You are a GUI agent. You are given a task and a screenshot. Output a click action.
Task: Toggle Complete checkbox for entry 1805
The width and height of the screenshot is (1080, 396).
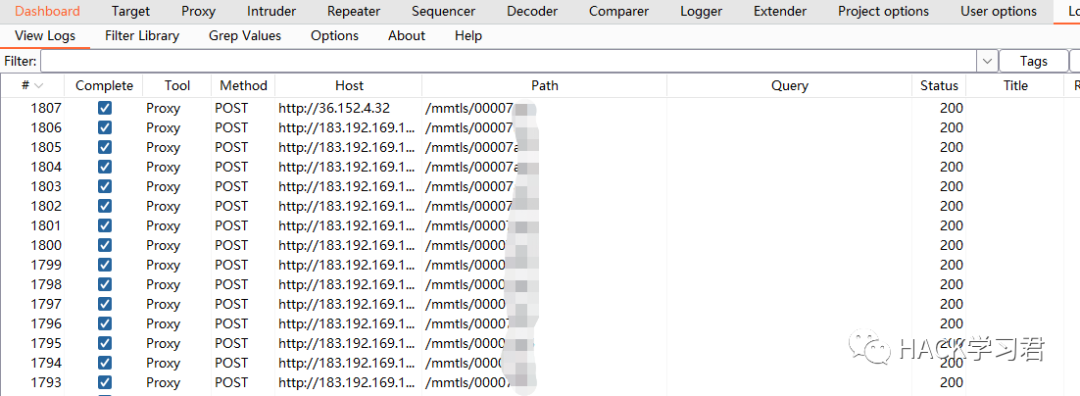(105, 147)
